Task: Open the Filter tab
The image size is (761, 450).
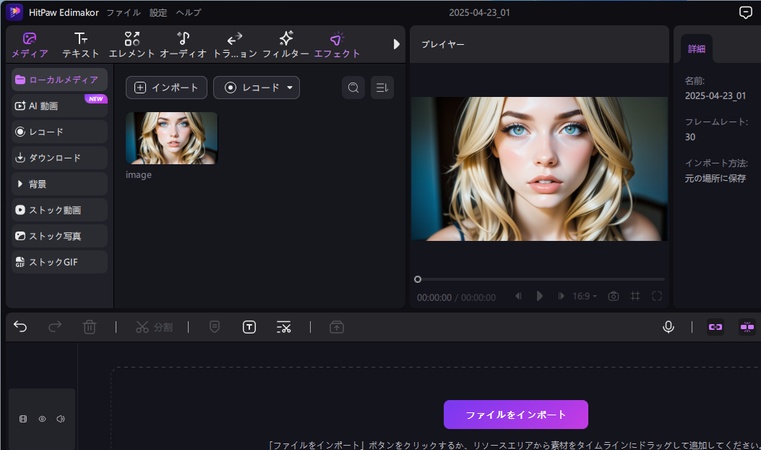Action: [286, 45]
